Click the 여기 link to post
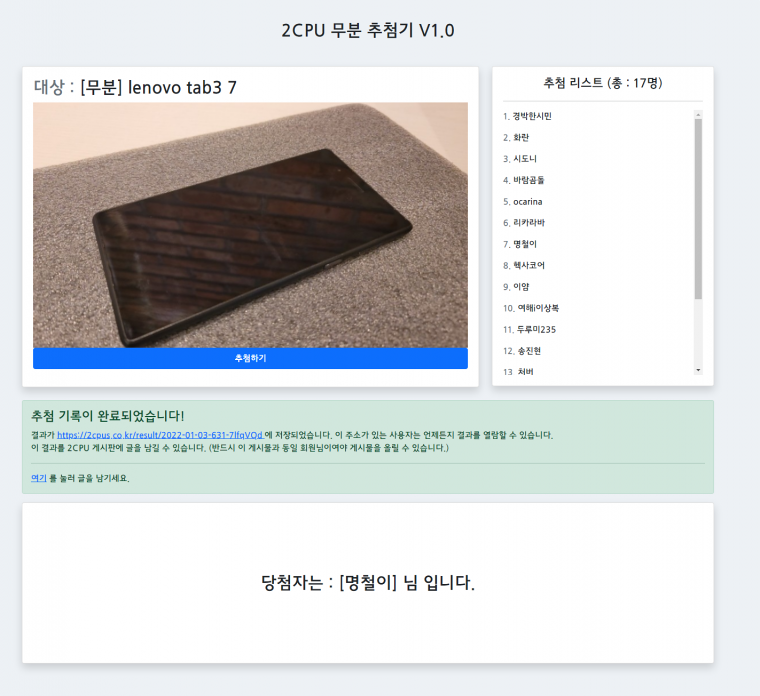The height and width of the screenshot is (696, 760). tap(39, 478)
